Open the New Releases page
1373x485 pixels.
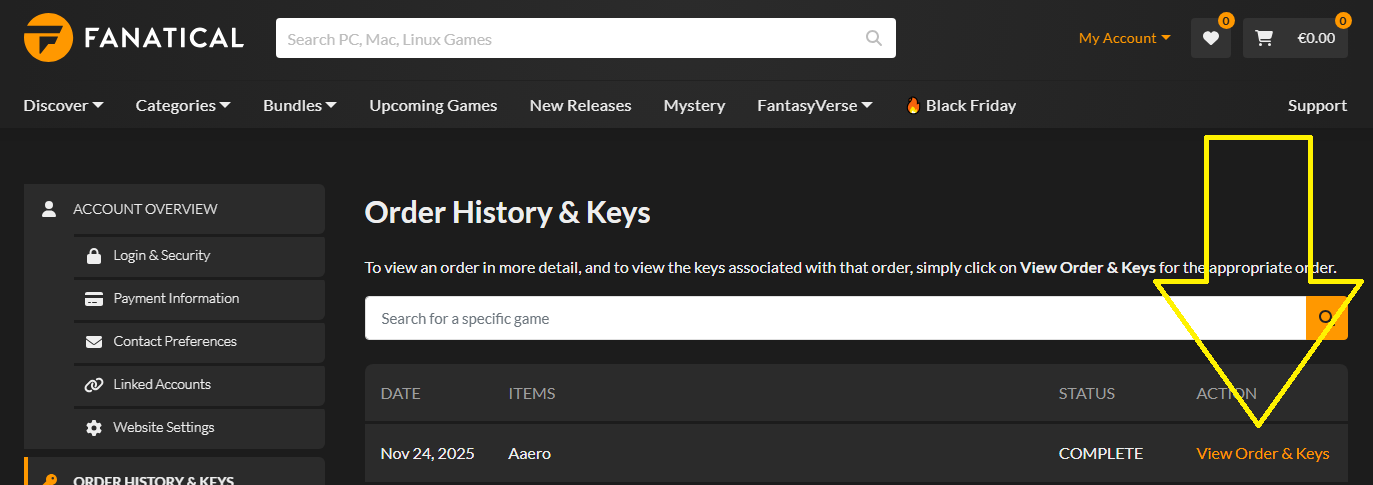tap(580, 105)
